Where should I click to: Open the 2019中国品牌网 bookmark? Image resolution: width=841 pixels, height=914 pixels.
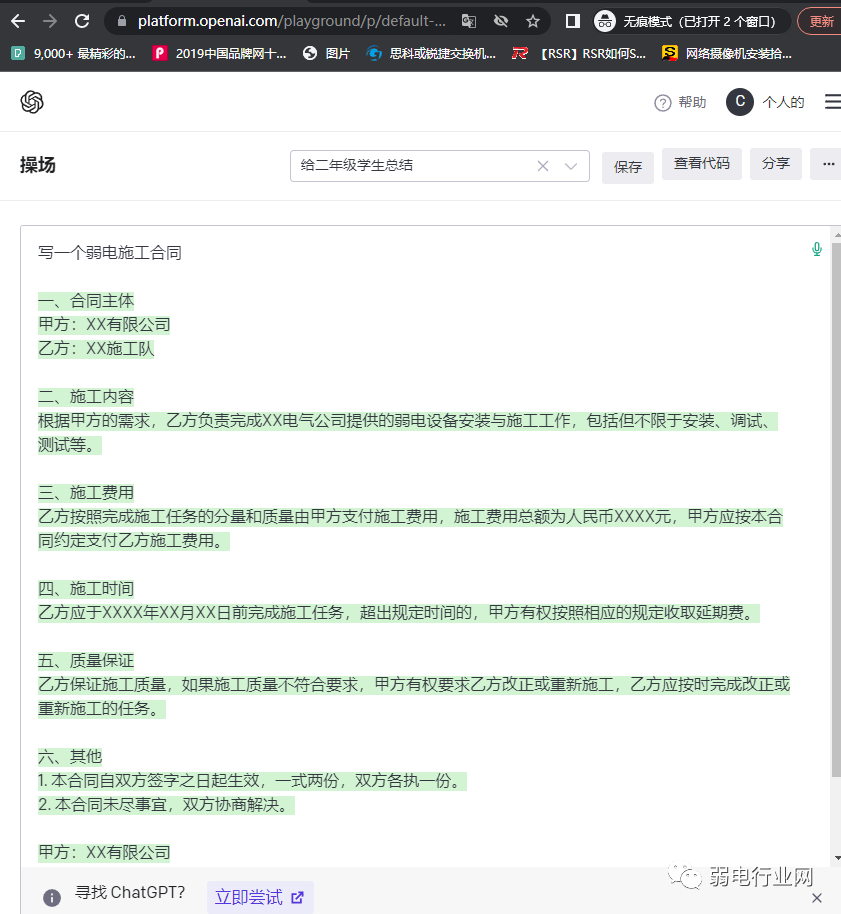click(x=220, y=54)
